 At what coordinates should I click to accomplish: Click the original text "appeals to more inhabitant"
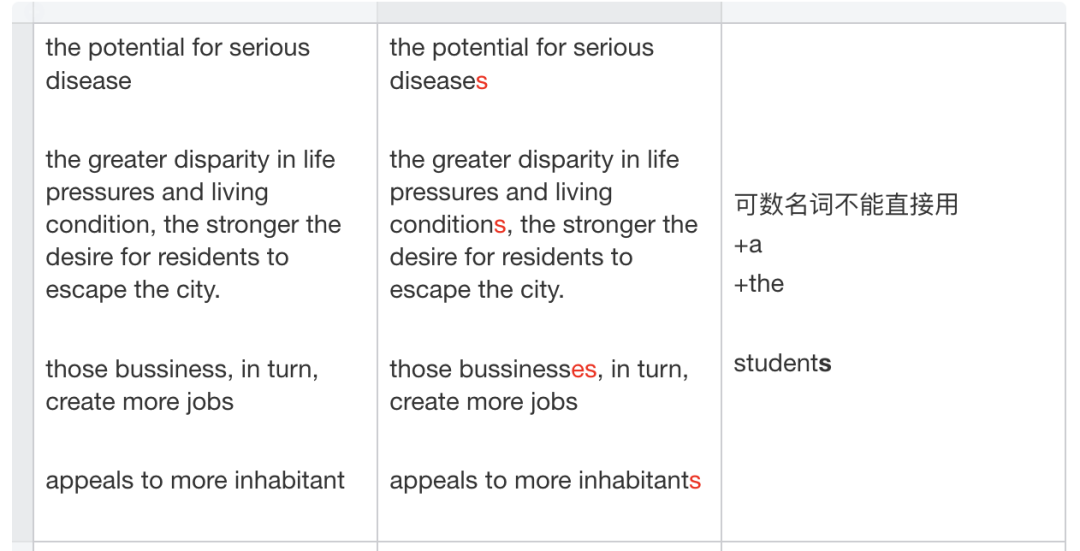click(195, 480)
